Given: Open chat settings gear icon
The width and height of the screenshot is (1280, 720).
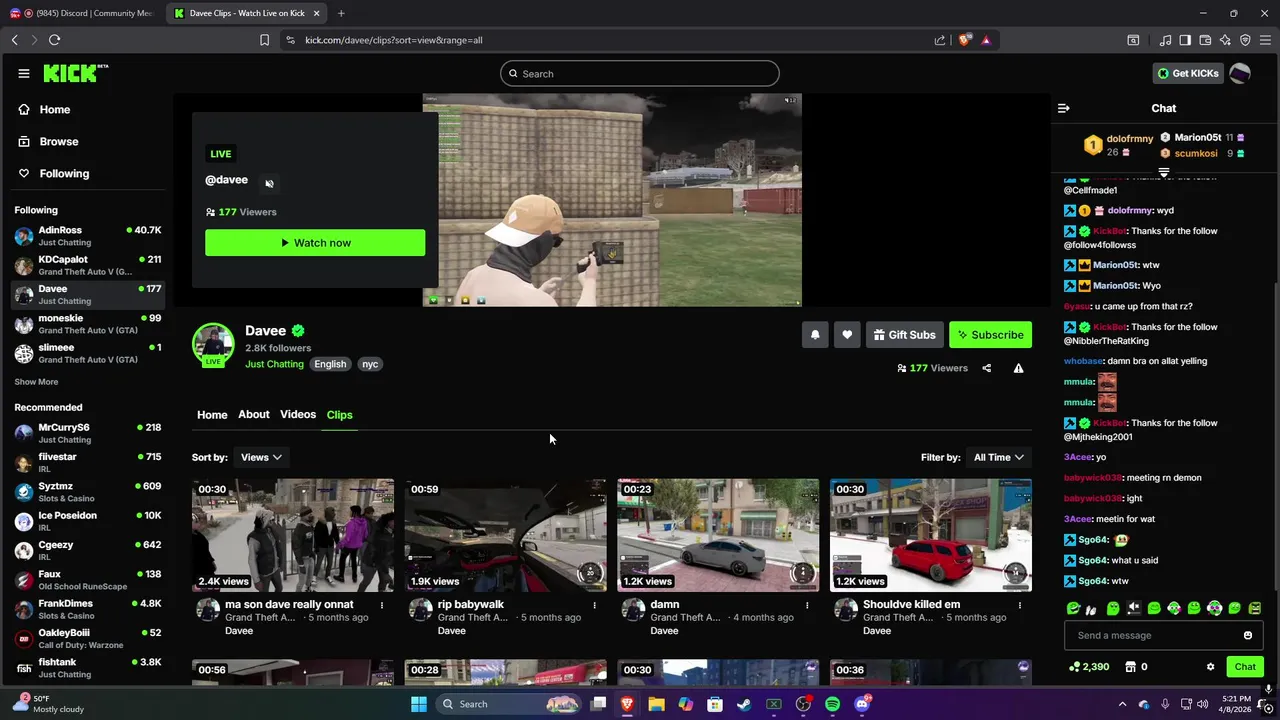Looking at the screenshot, I should [1210, 667].
